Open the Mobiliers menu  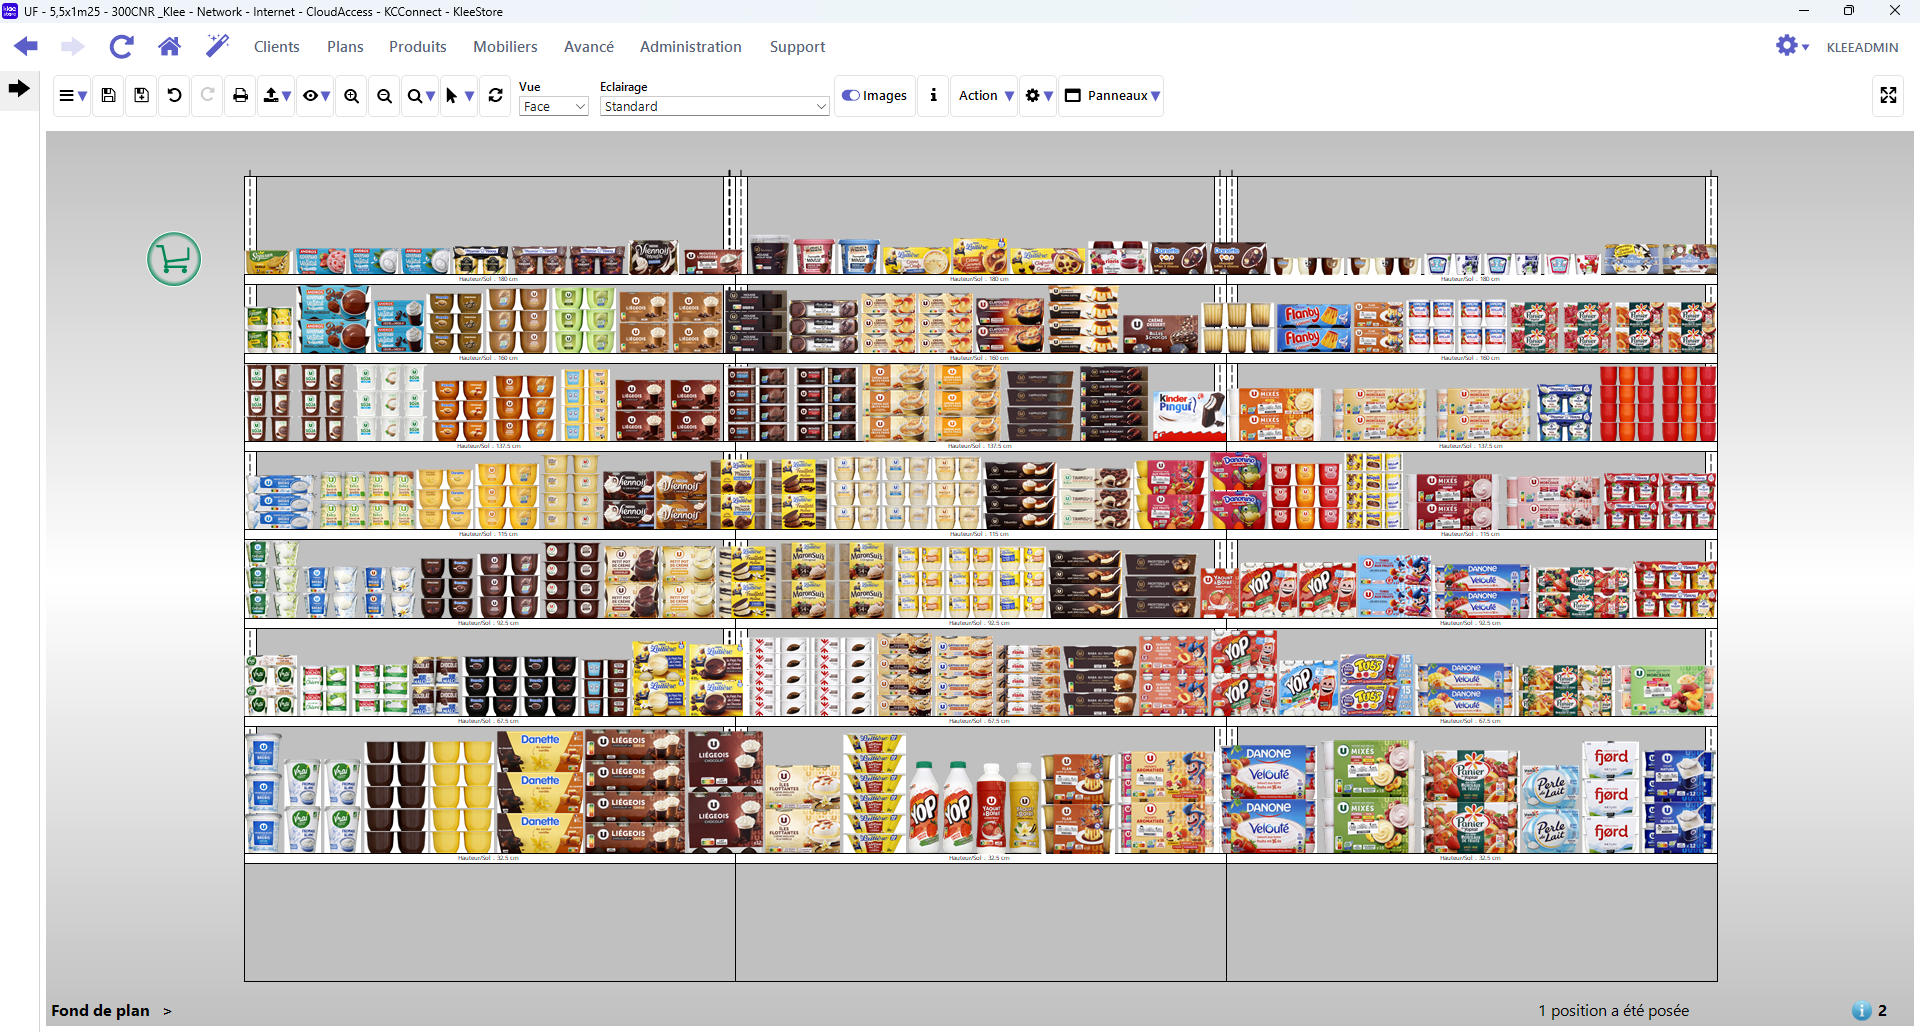click(x=505, y=47)
